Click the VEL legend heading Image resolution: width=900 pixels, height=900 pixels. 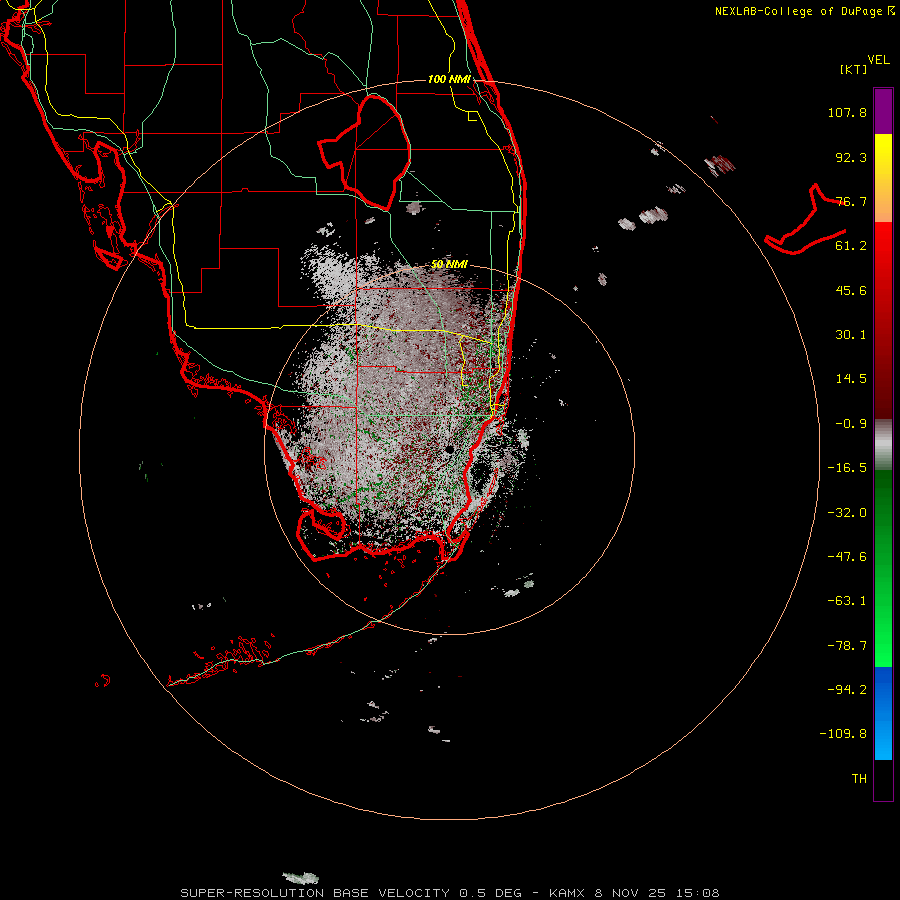click(x=878, y=60)
